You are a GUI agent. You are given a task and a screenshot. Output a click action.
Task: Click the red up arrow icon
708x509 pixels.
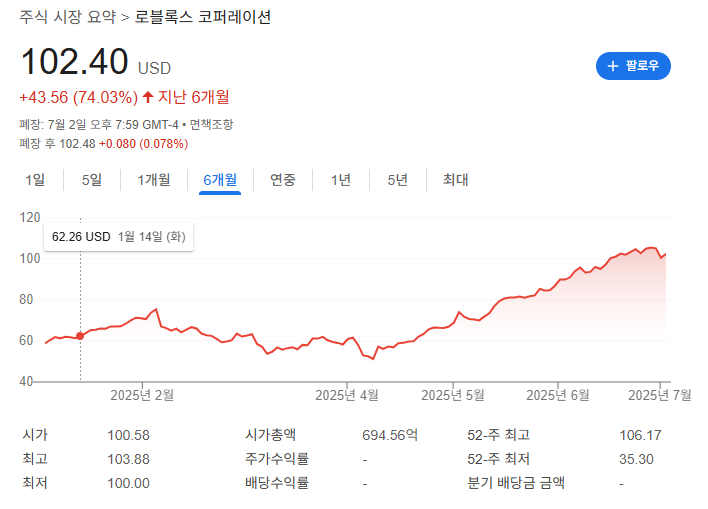click(x=148, y=97)
